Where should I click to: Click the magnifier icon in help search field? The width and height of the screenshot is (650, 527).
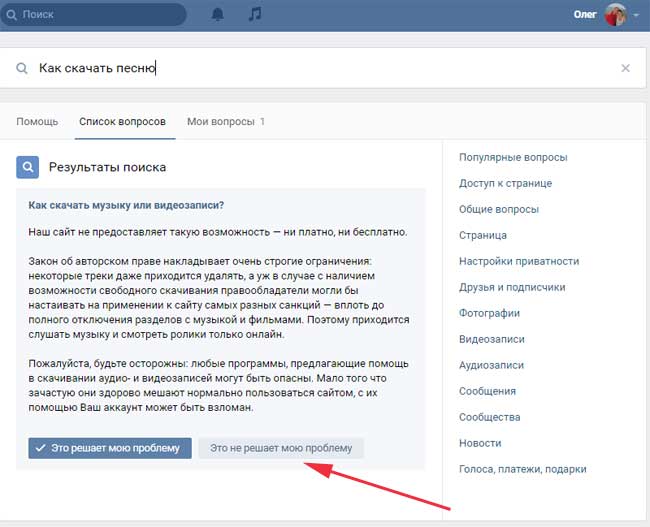pyautogui.click(x=22, y=68)
